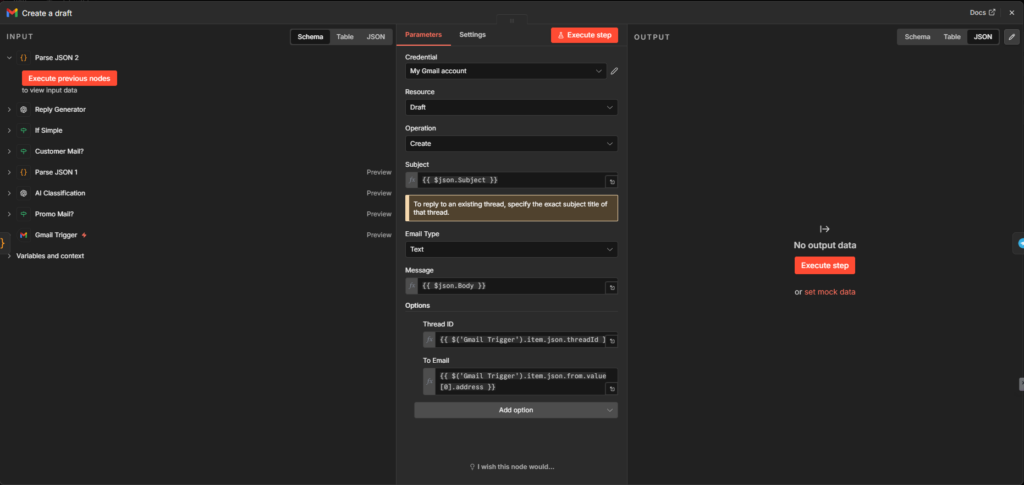Switch the output view to JSON
This screenshot has height=485, width=1024.
[x=982, y=37]
